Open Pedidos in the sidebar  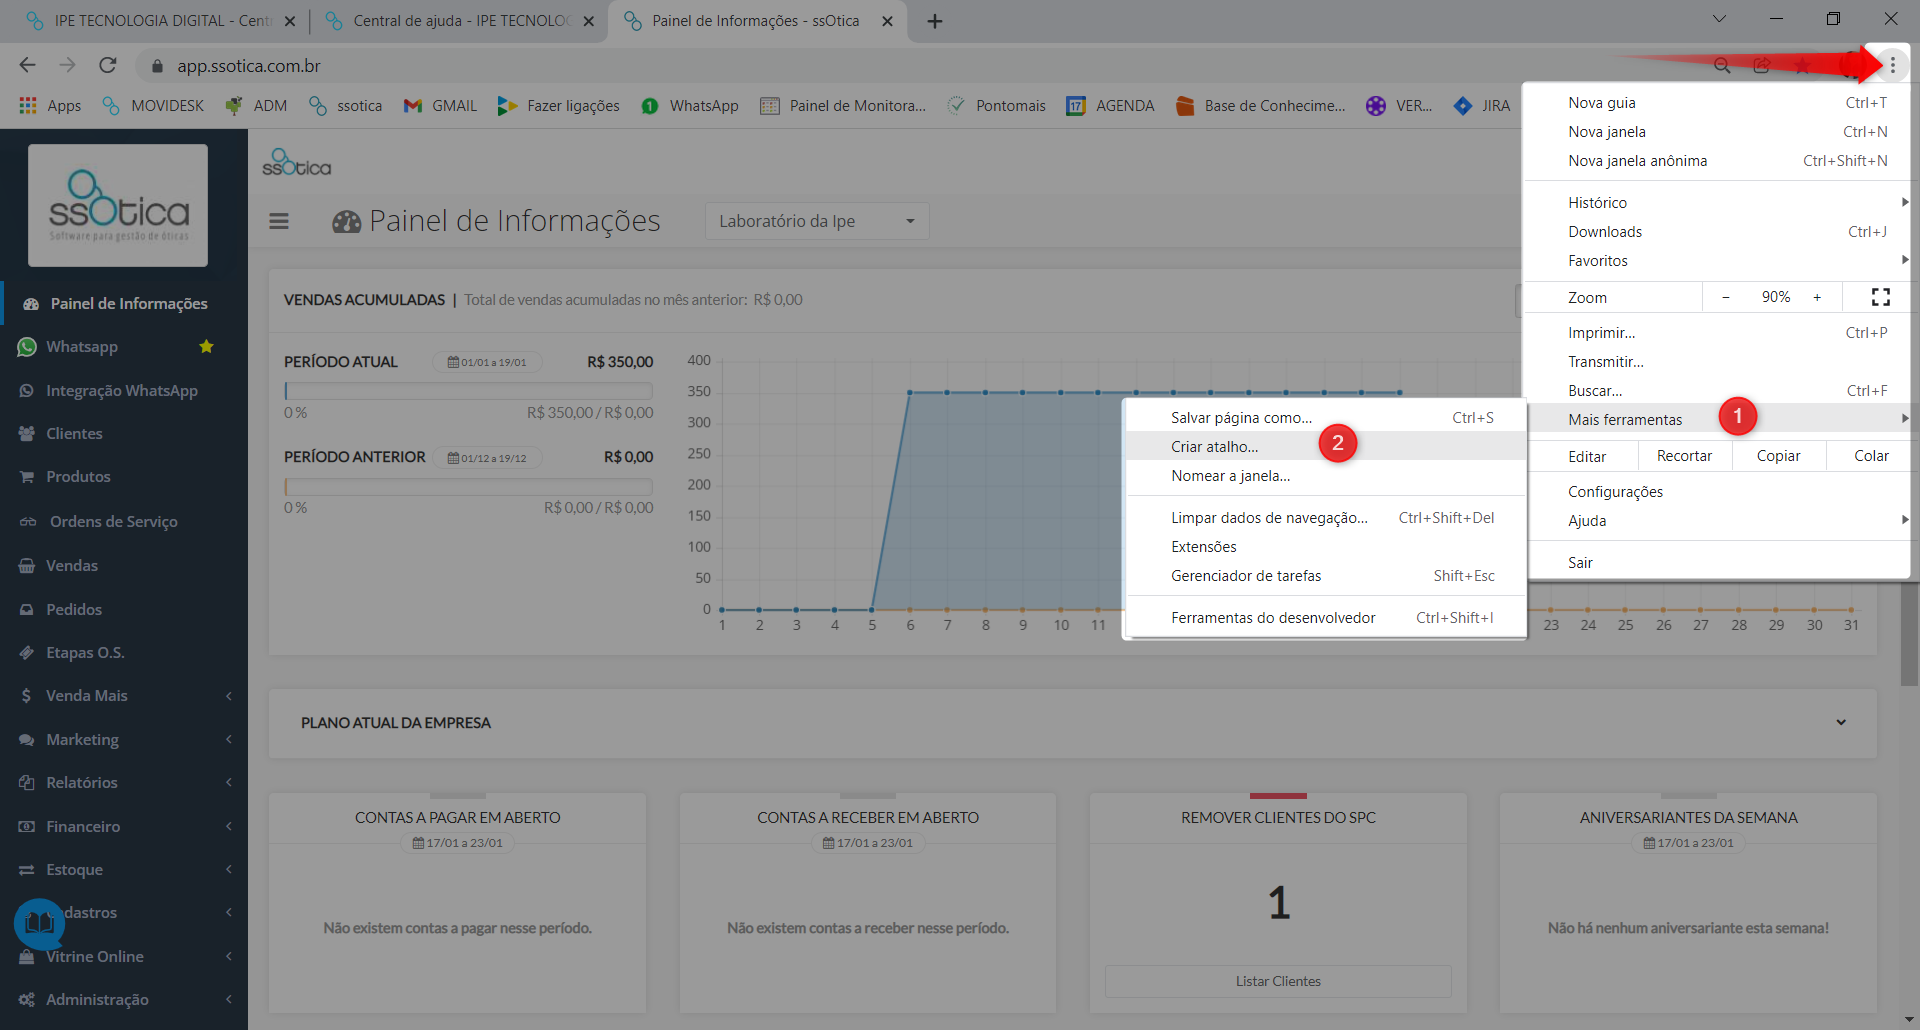pyautogui.click(x=74, y=609)
